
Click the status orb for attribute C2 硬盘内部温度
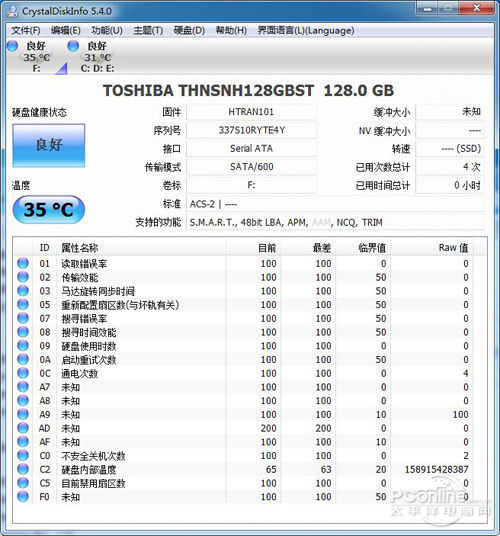point(23,469)
